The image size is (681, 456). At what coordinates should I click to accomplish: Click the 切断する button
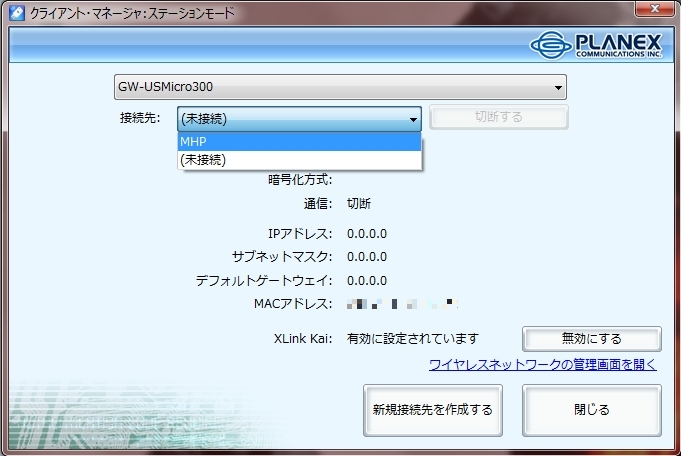point(499,117)
